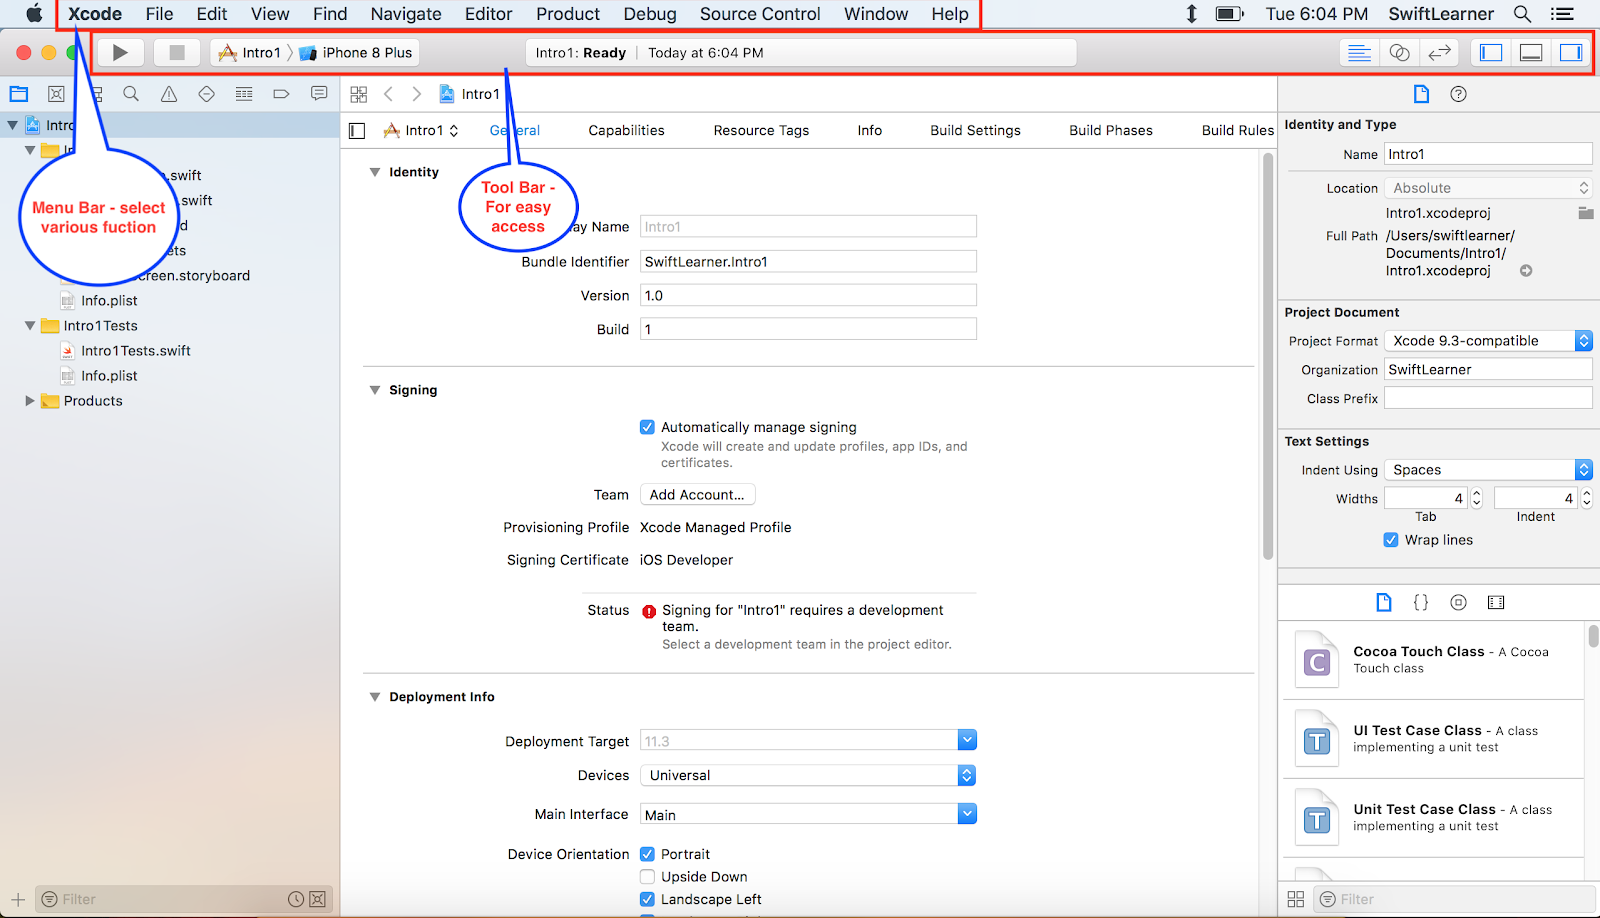Open the Debug navigator
Viewport: 1600px width, 918px height.
(244, 94)
